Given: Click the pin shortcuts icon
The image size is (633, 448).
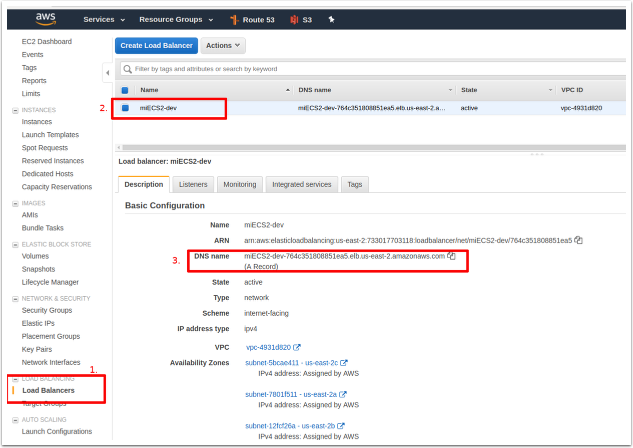Looking at the screenshot, I should [331, 19].
